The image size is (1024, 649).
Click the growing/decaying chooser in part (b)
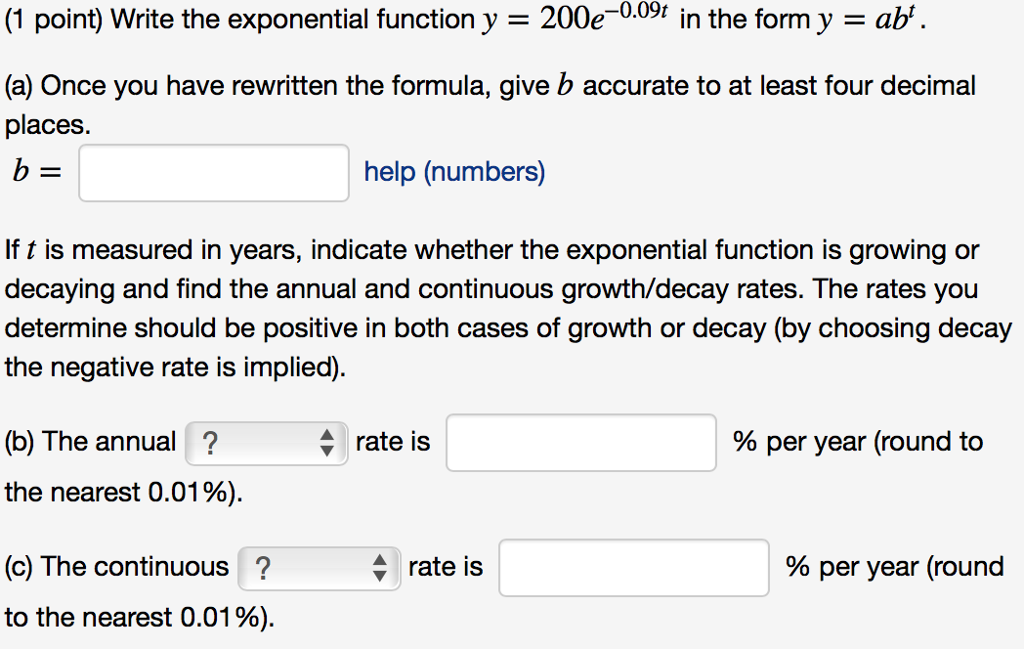point(260,441)
